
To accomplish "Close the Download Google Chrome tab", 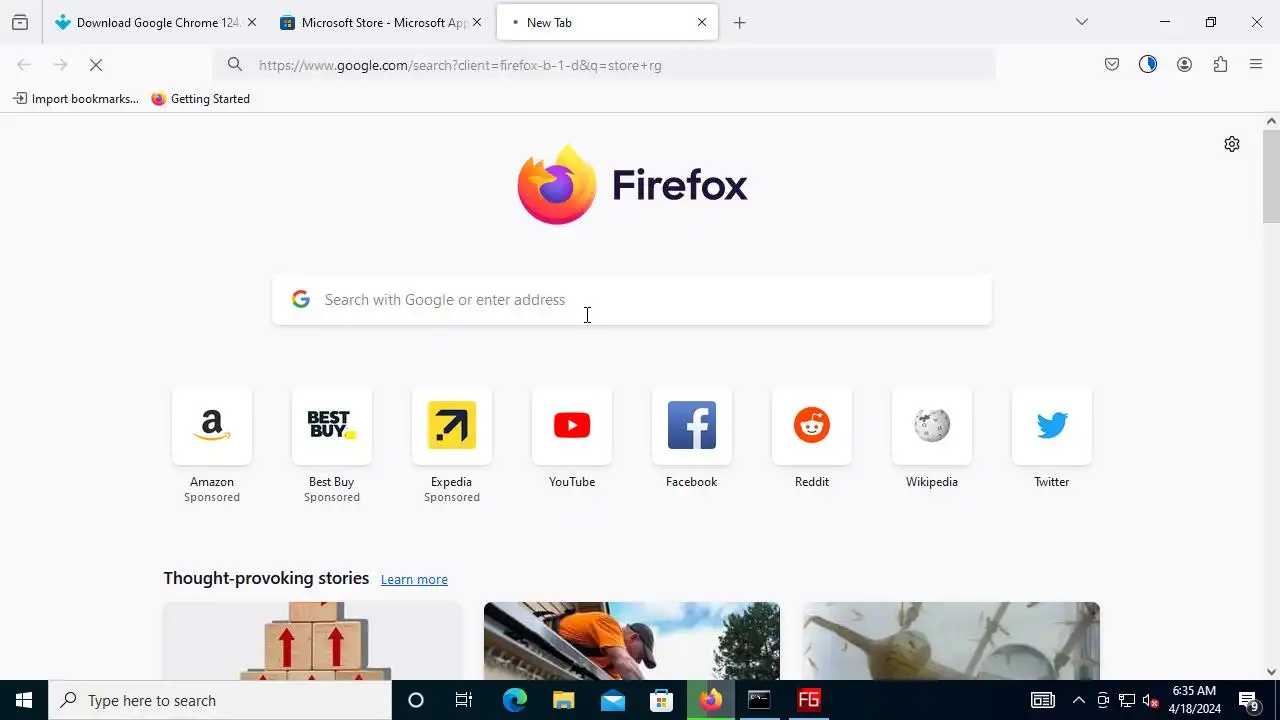I will click(x=251, y=22).
